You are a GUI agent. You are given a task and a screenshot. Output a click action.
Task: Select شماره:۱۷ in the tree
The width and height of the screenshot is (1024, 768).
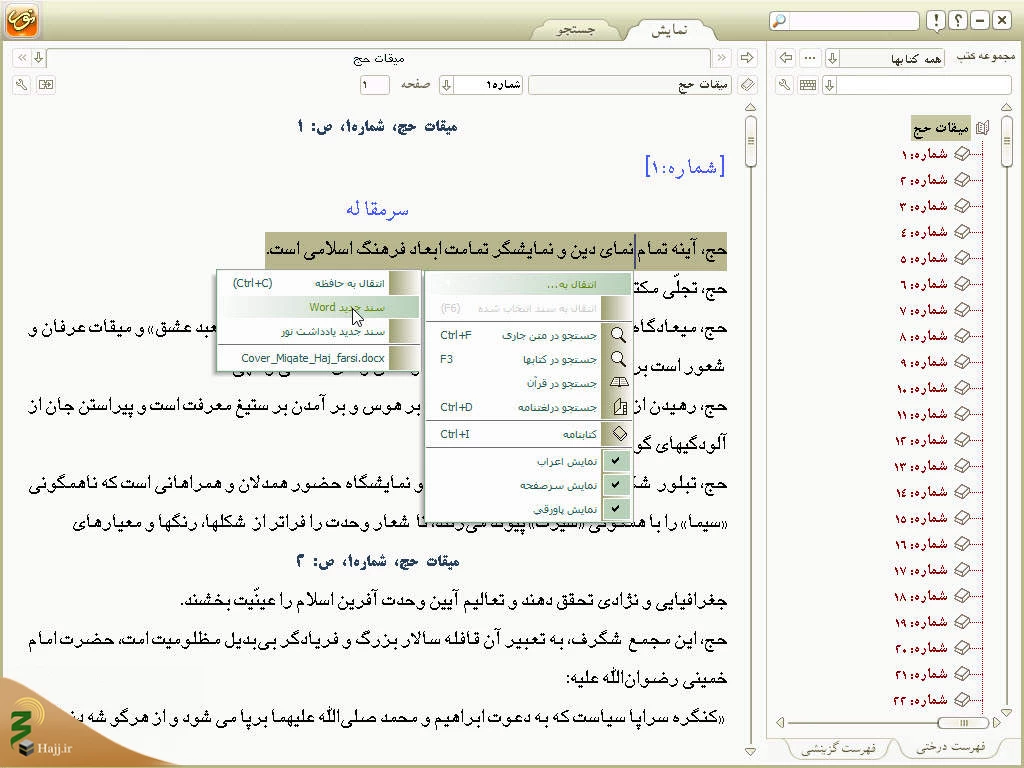921,570
